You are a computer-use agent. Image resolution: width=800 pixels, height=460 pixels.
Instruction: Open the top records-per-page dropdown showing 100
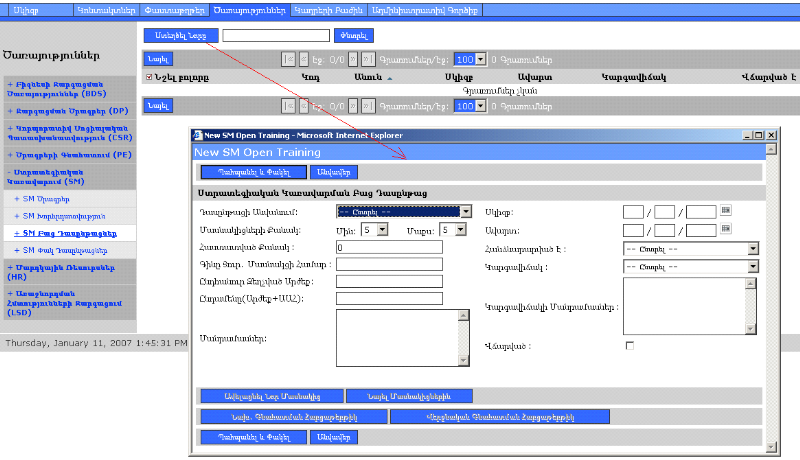469,60
